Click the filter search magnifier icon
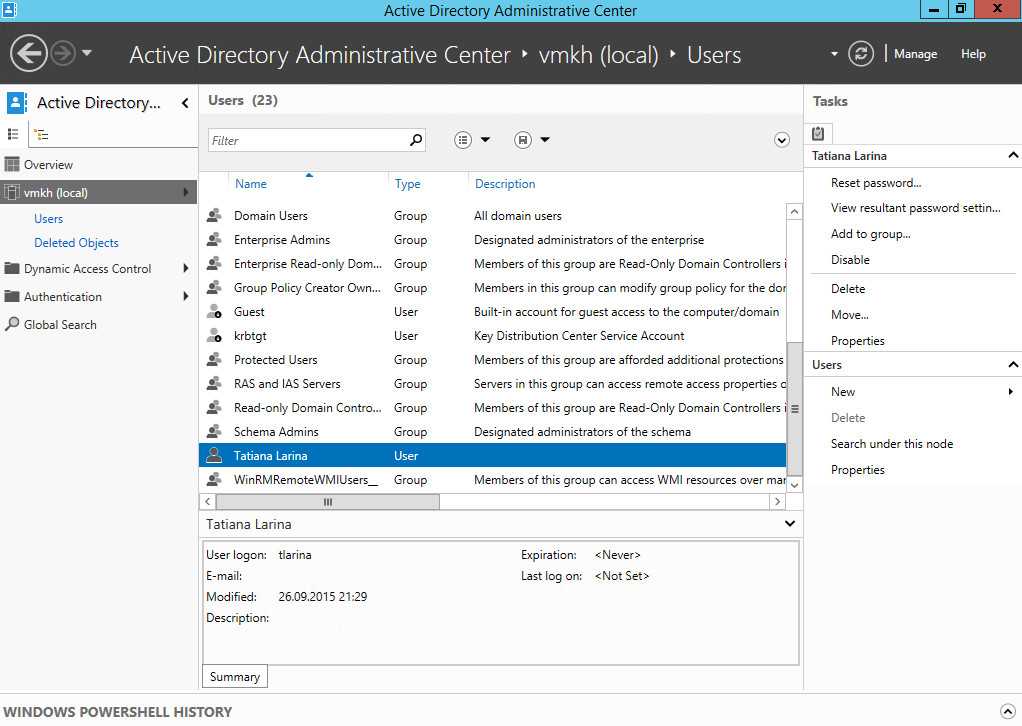The width and height of the screenshot is (1022, 726). point(416,139)
